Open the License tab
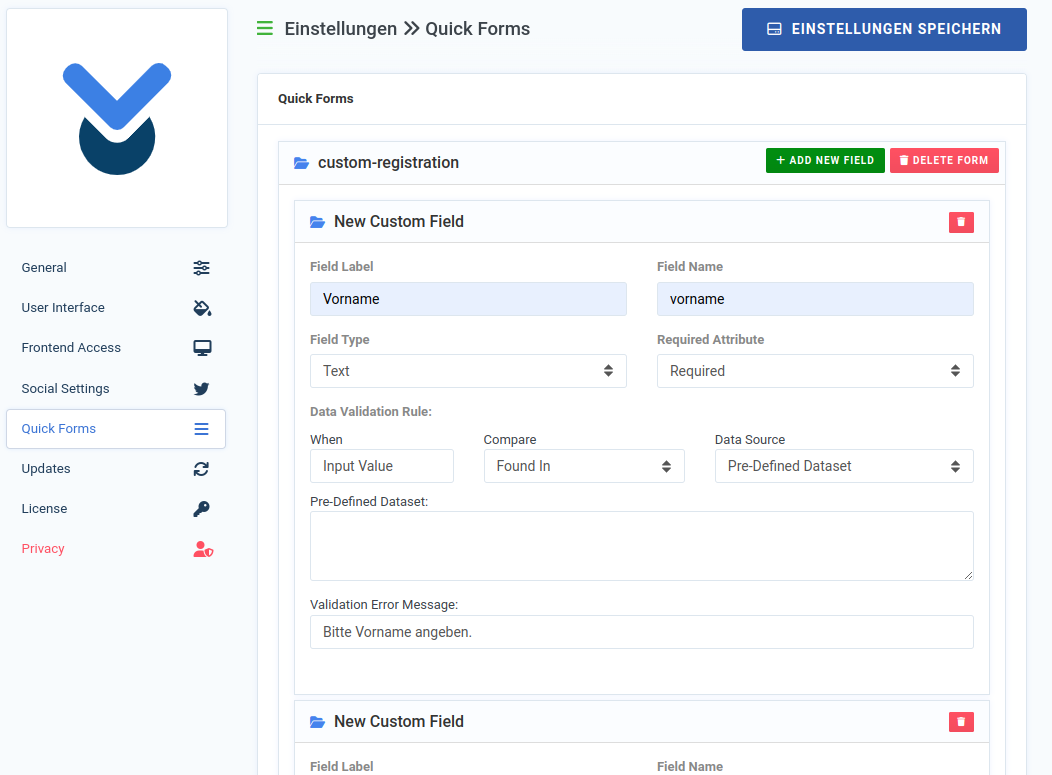Screen dimensions: 1052x775 tap(116, 509)
